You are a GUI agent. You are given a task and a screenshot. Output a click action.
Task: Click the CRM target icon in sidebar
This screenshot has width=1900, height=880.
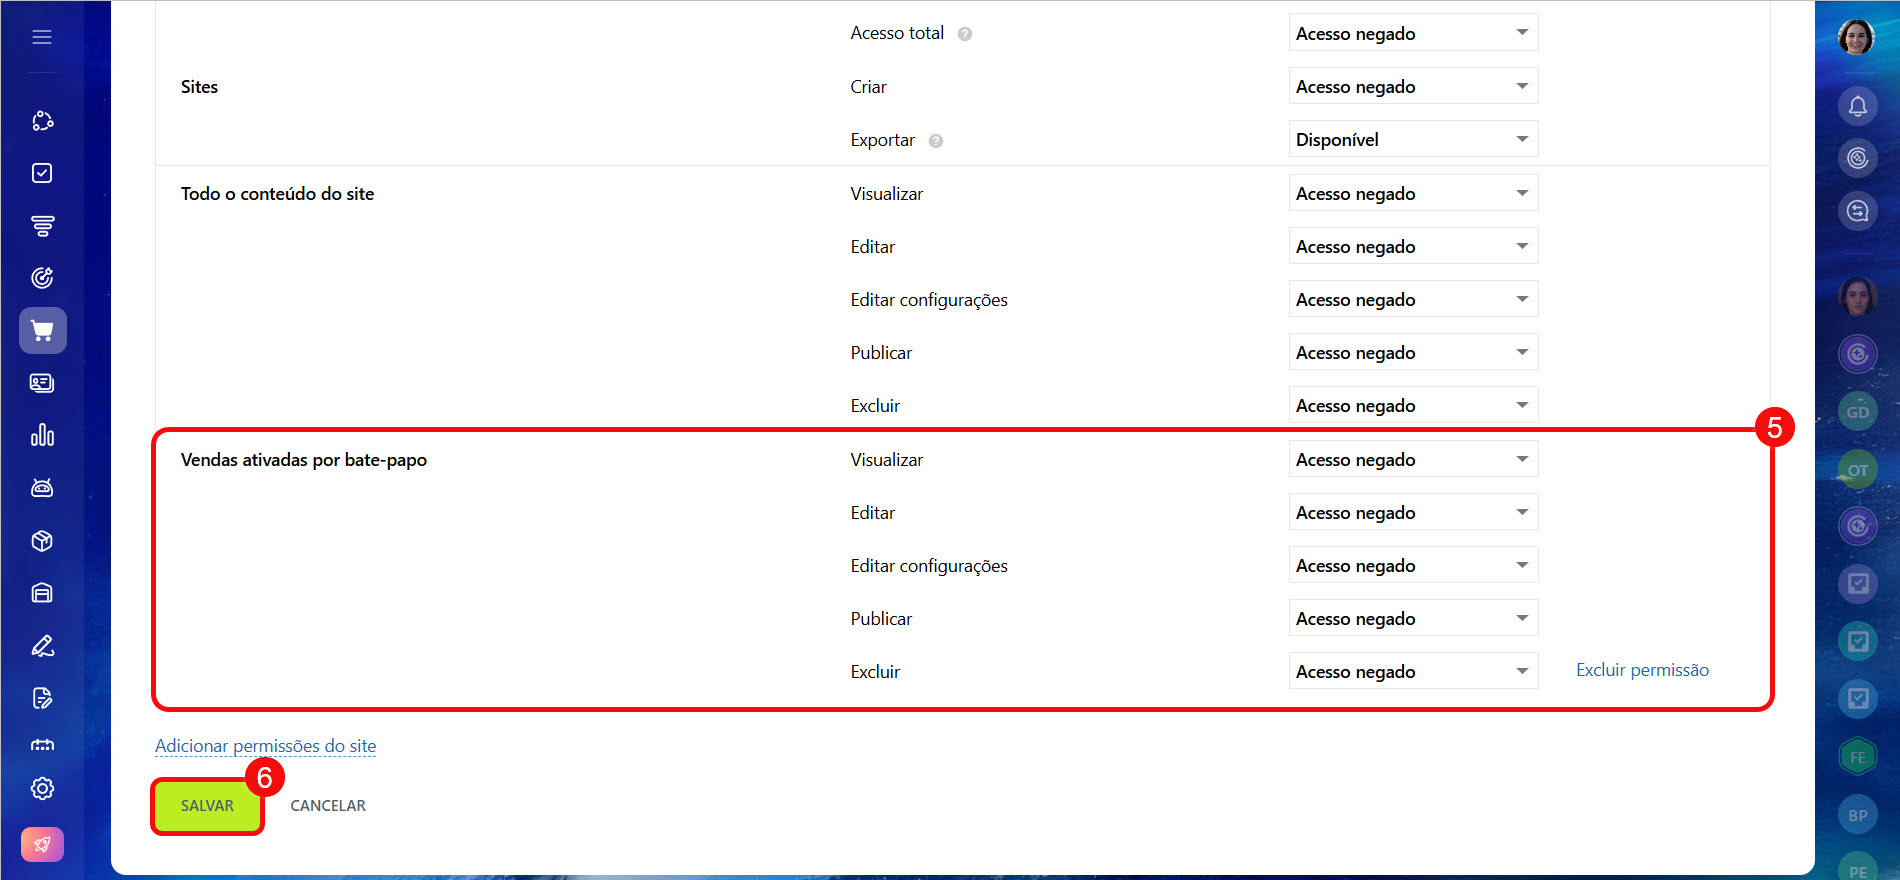click(x=42, y=278)
